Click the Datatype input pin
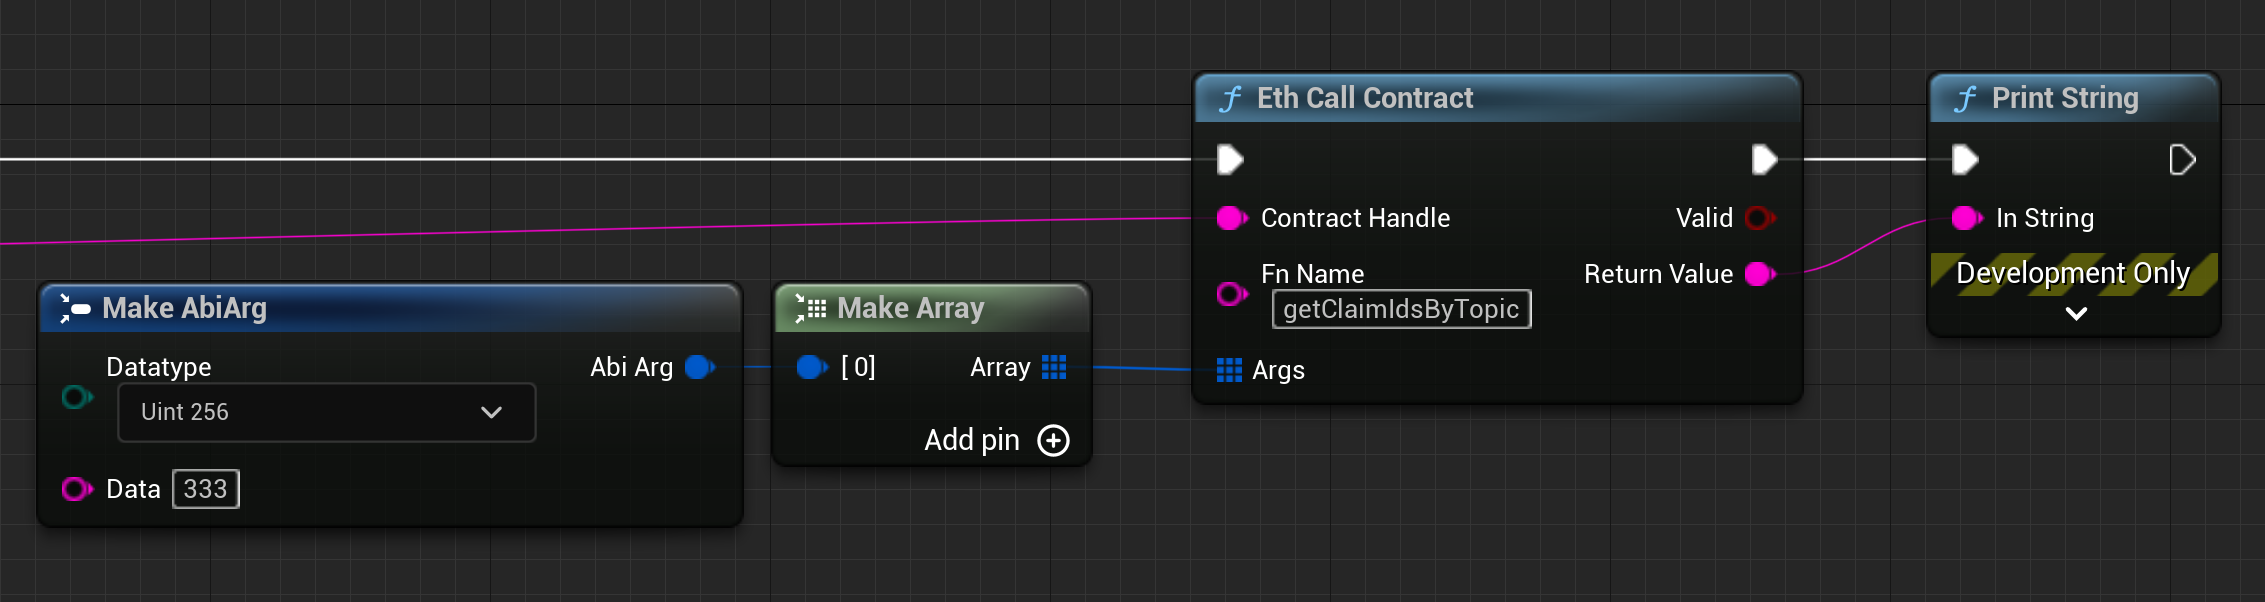The width and height of the screenshot is (2265, 602). pyautogui.click(x=77, y=398)
